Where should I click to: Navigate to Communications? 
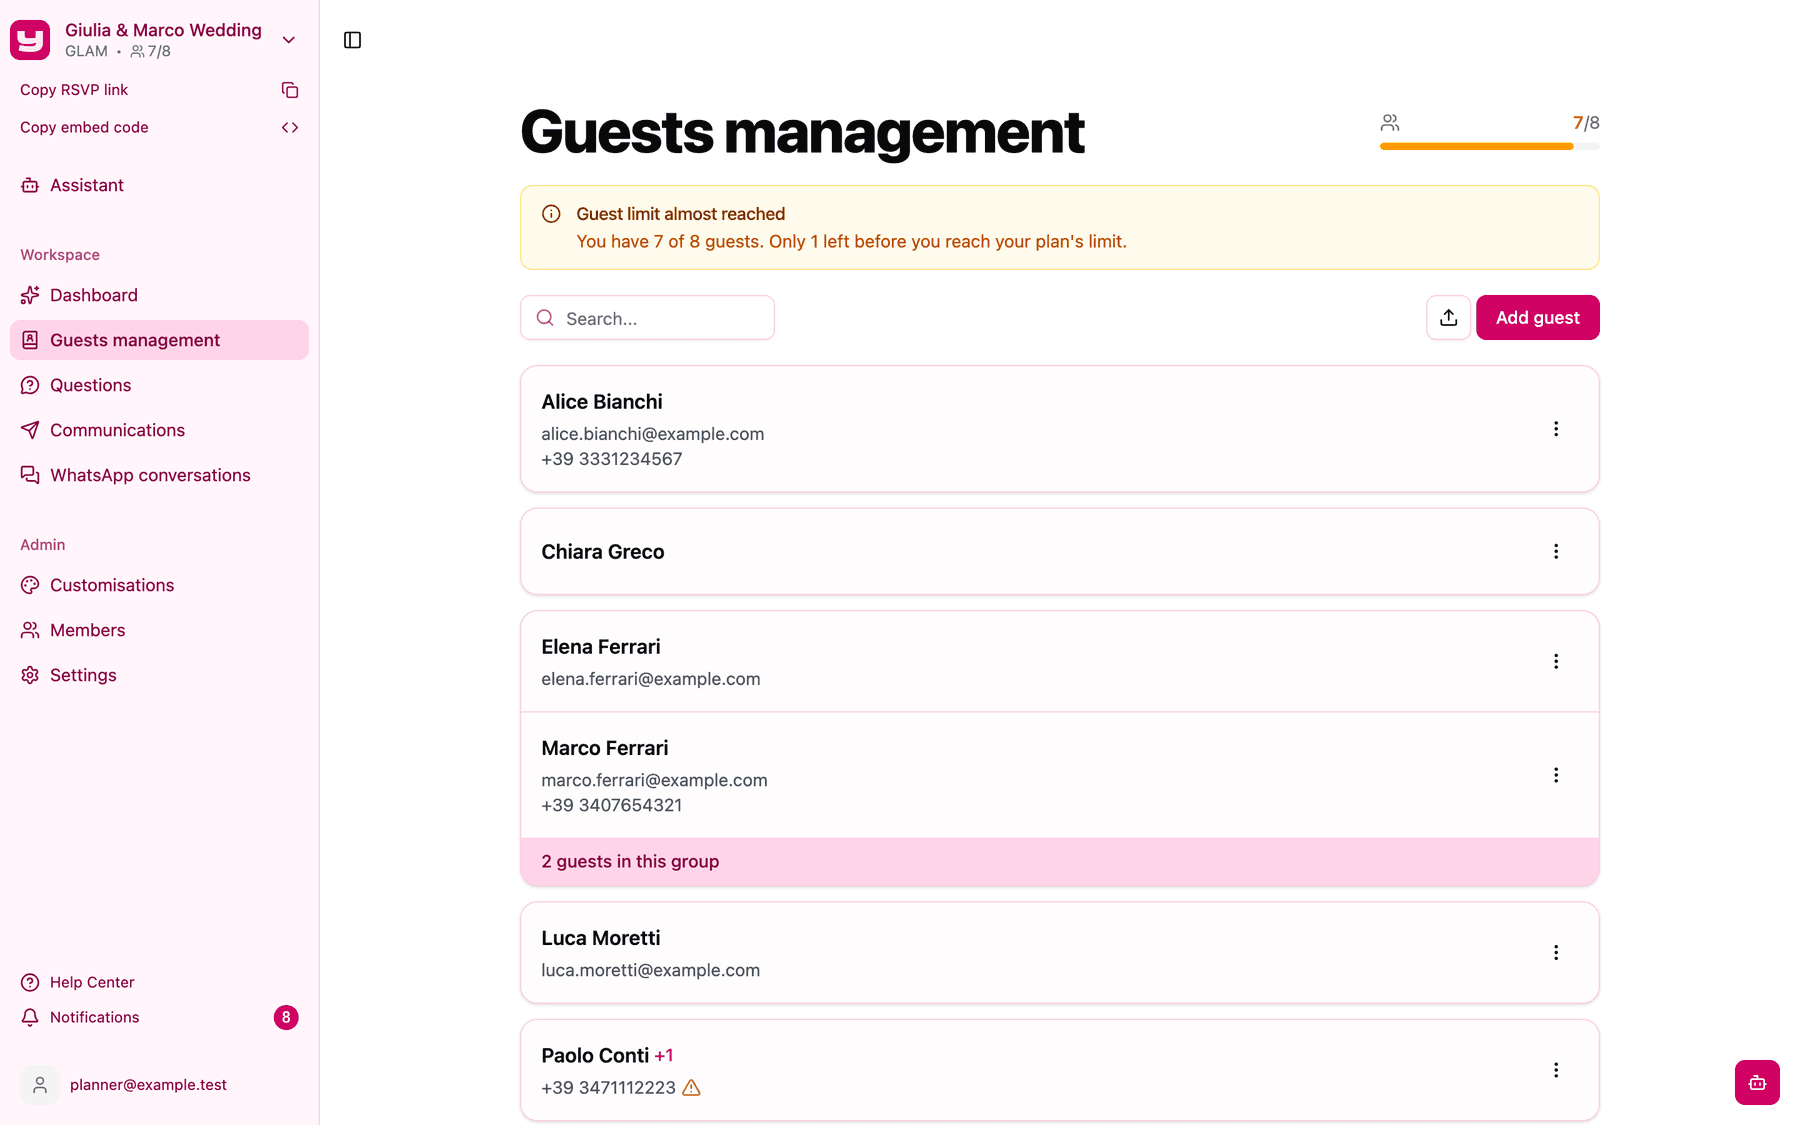(160, 430)
